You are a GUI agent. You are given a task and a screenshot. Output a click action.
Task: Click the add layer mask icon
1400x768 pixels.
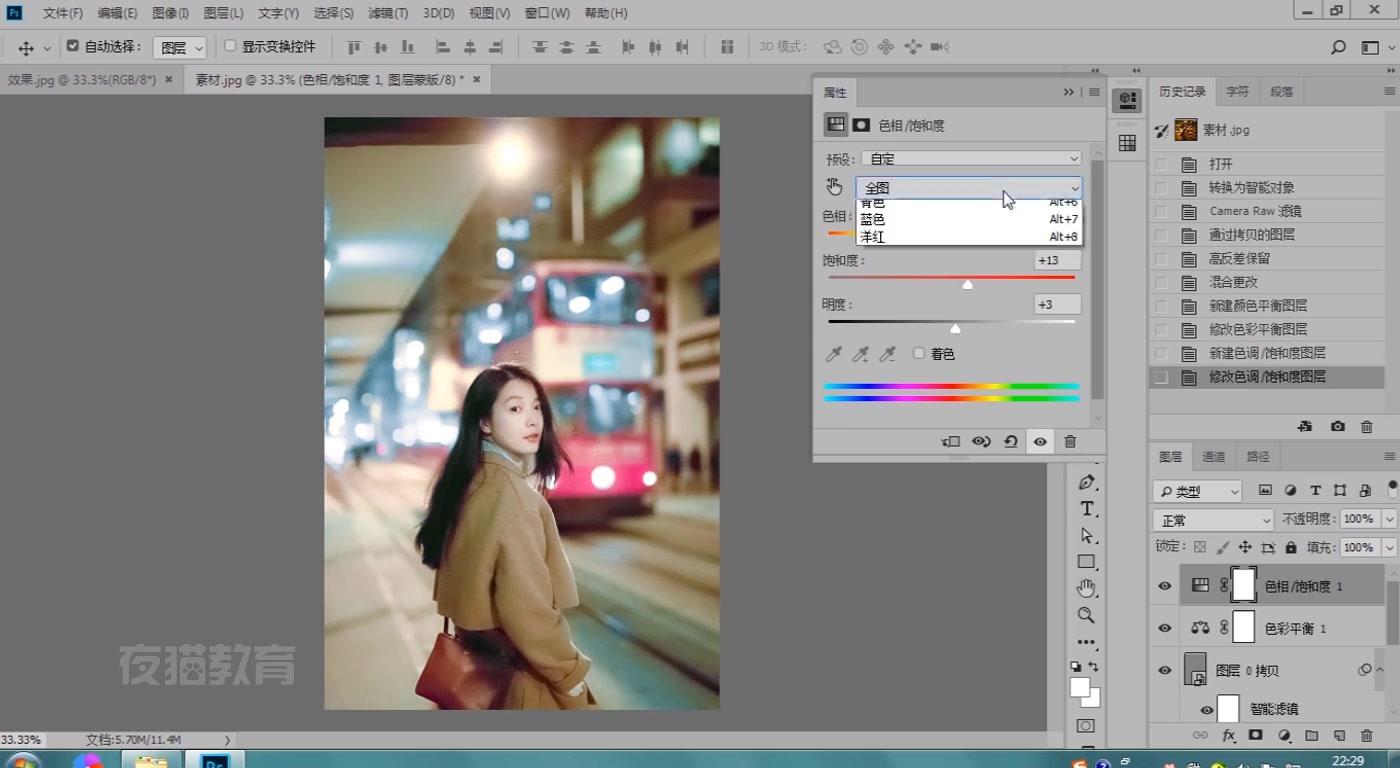point(1255,736)
